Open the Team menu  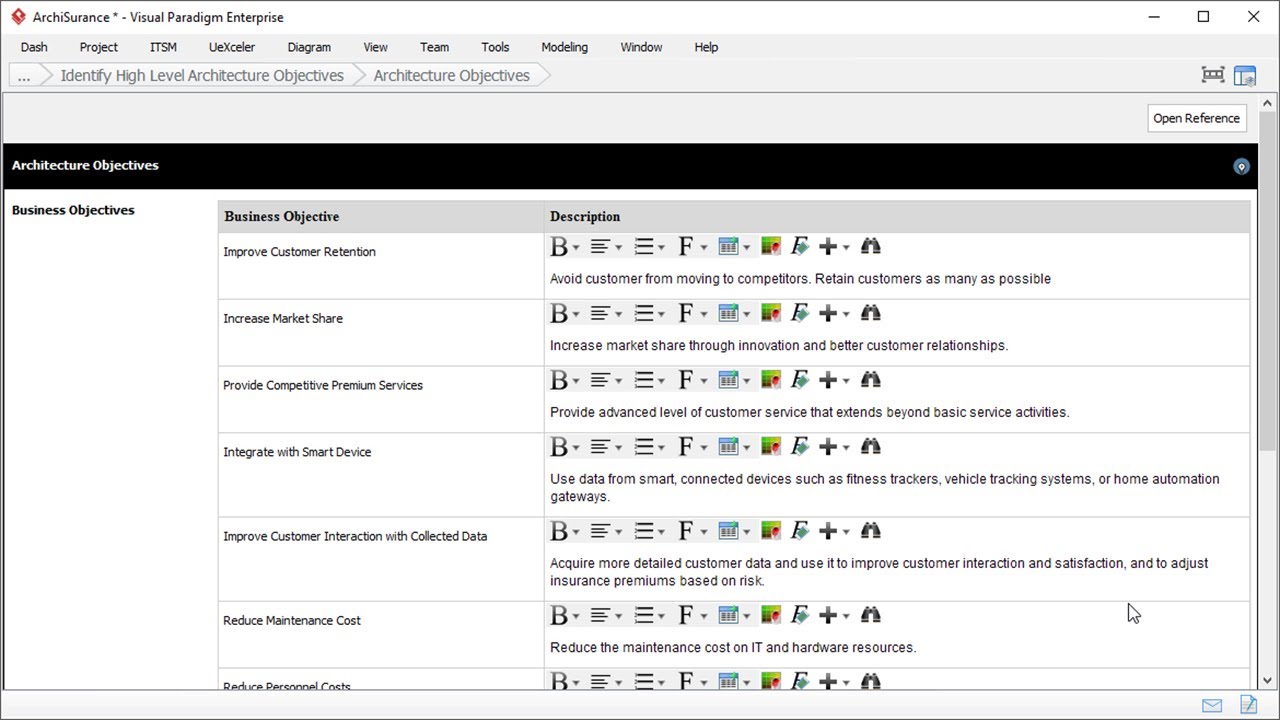[435, 47]
